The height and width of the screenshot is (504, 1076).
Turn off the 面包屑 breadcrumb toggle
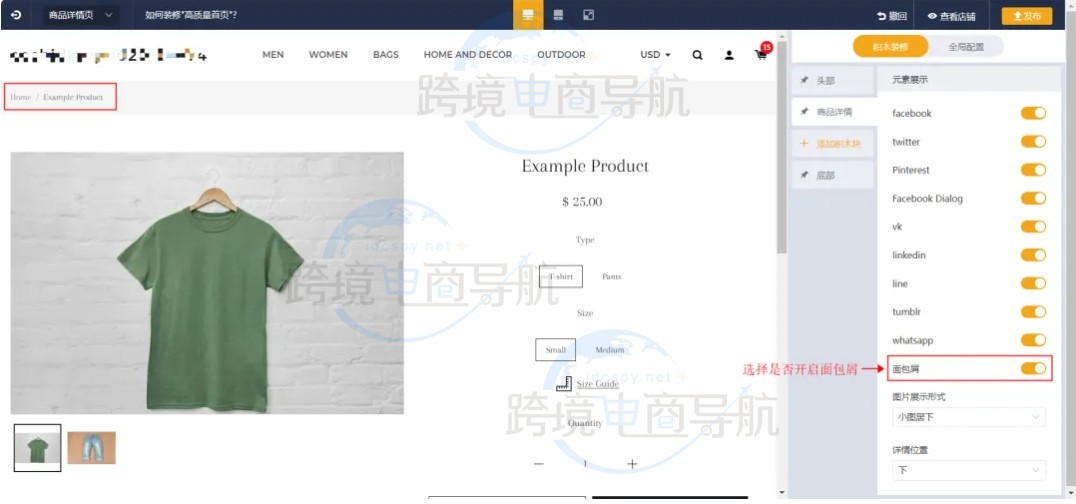[1033, 369]
